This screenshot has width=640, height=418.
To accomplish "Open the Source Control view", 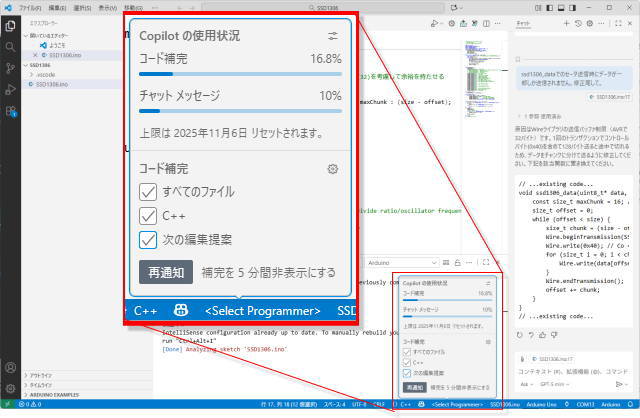I will tap(11, 69).
